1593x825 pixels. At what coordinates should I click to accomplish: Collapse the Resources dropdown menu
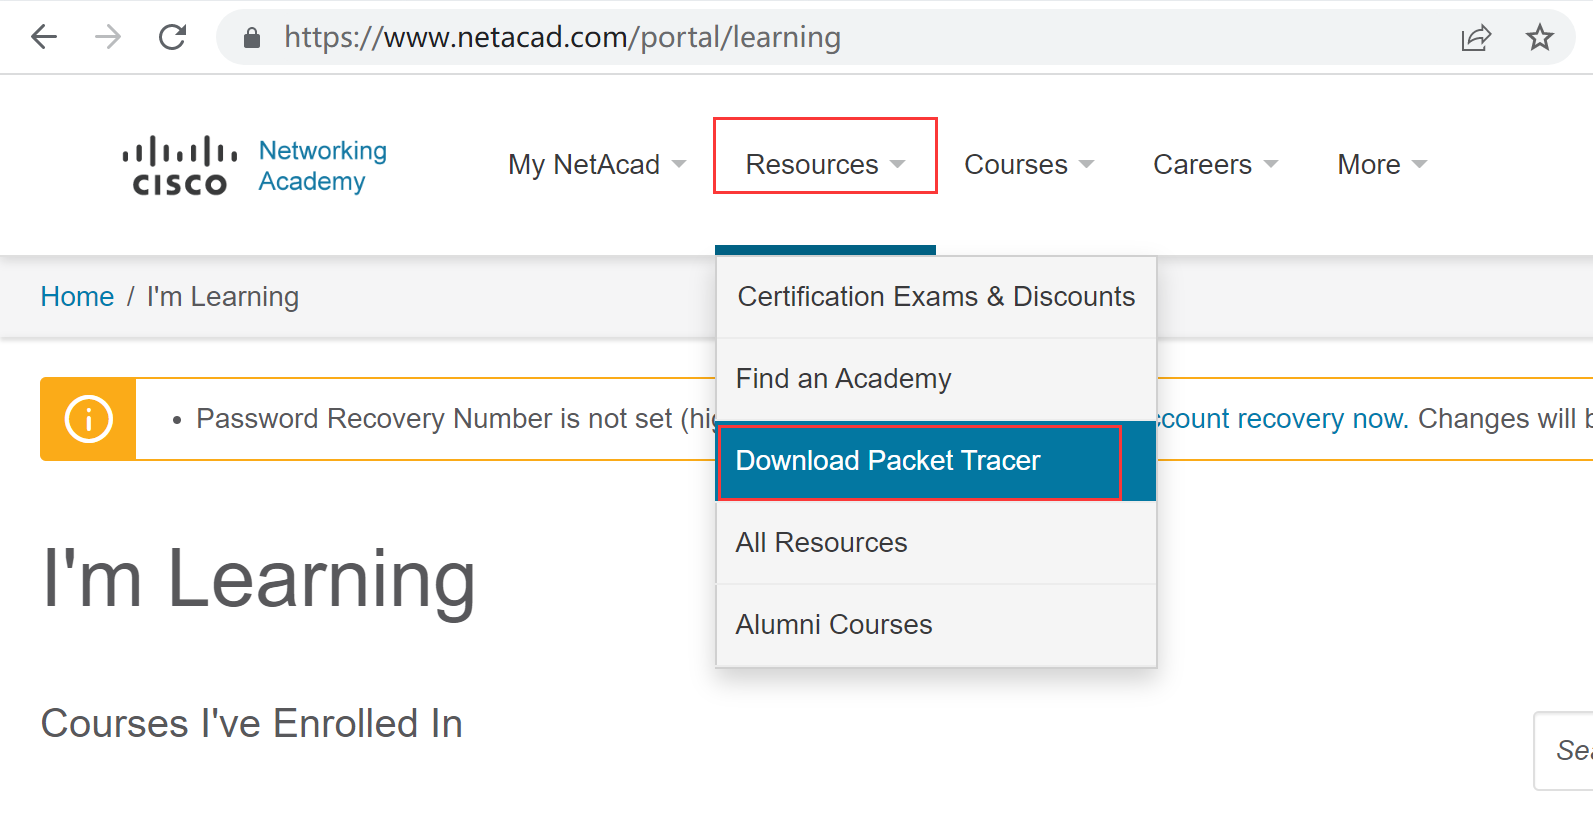tap(824, 164)
